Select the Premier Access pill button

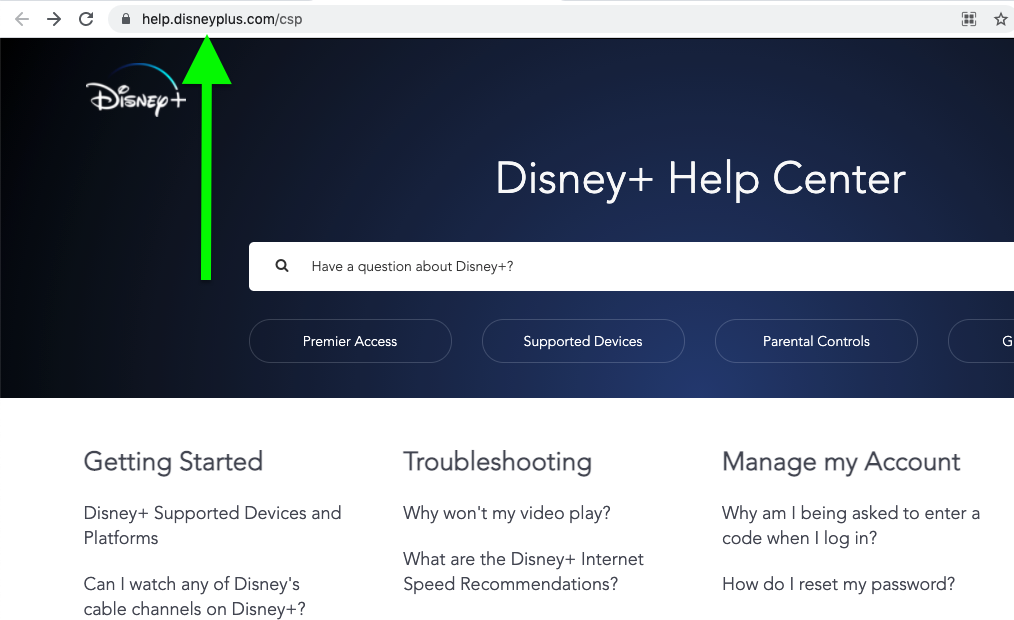(x=350, y=341)
